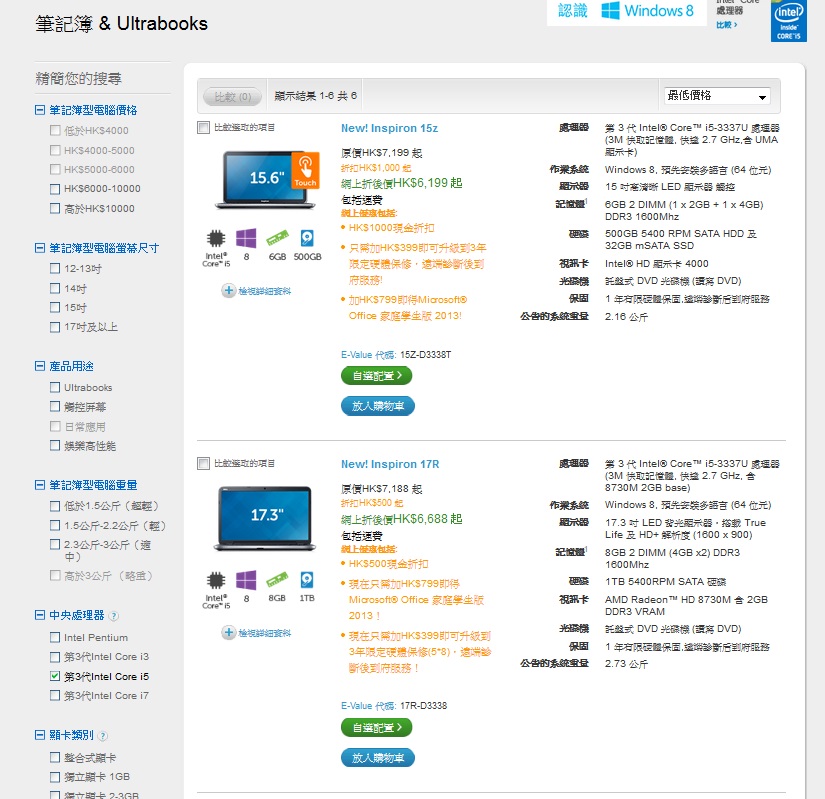
Task: Check the 娛樂高性能 usage filter
Action: coord(55,446)
